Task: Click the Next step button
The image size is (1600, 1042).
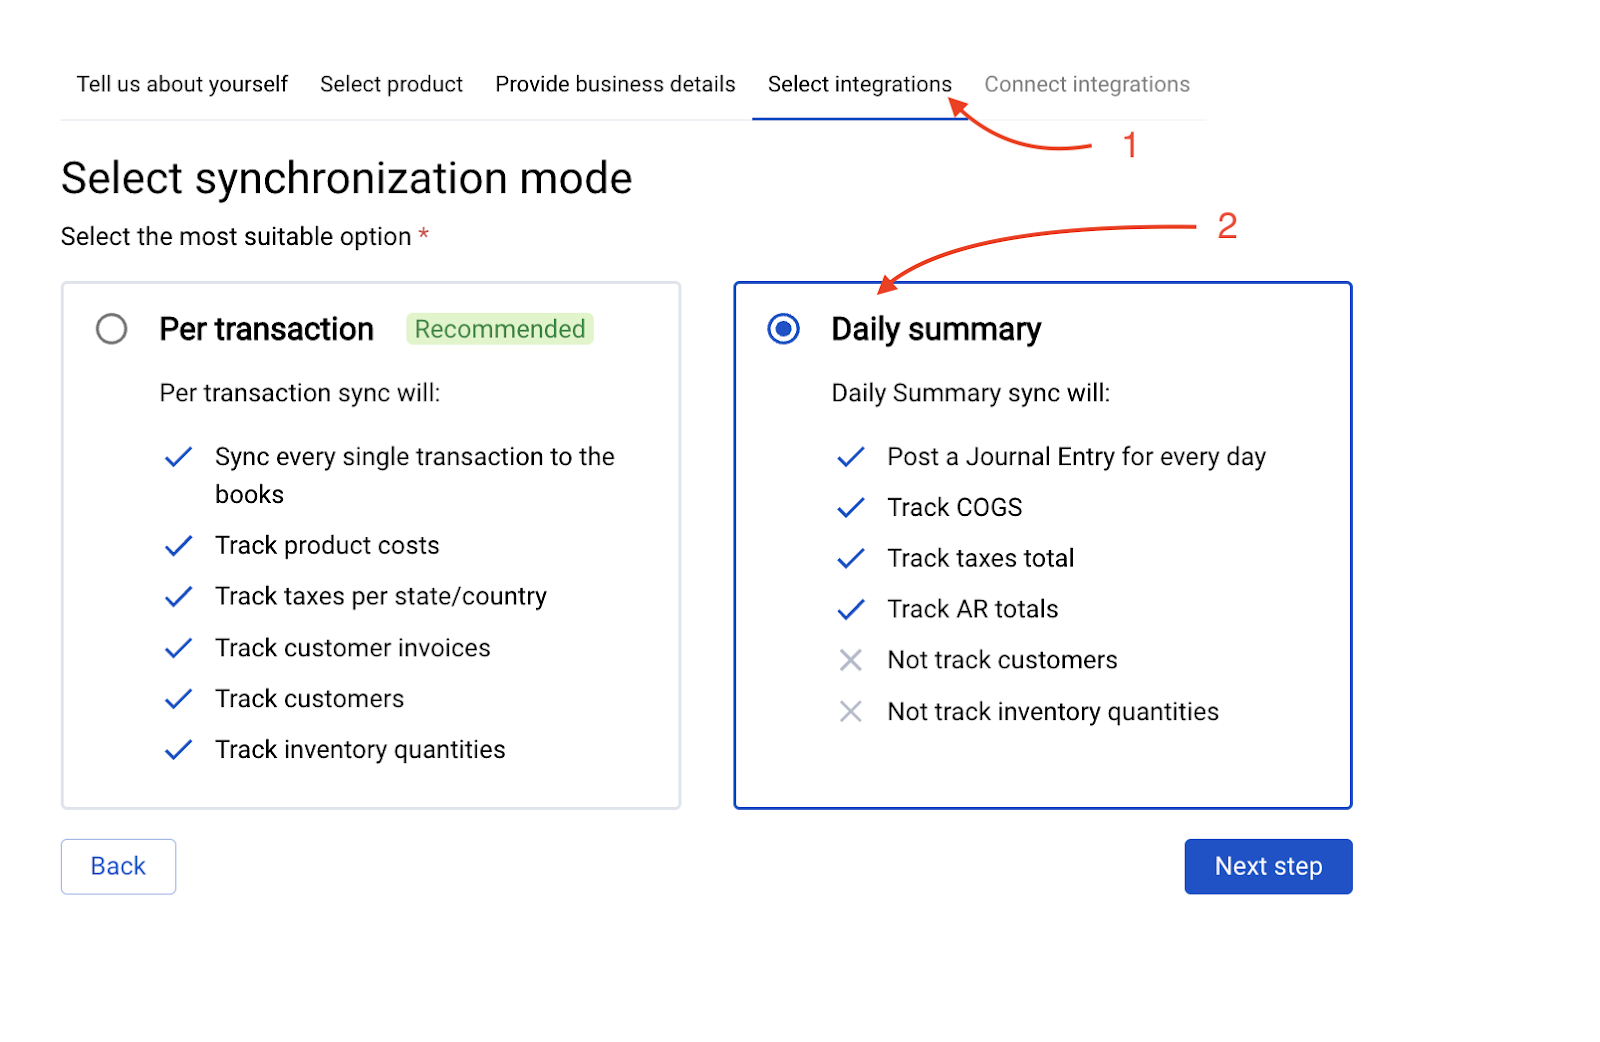Action: point(1268,866)
